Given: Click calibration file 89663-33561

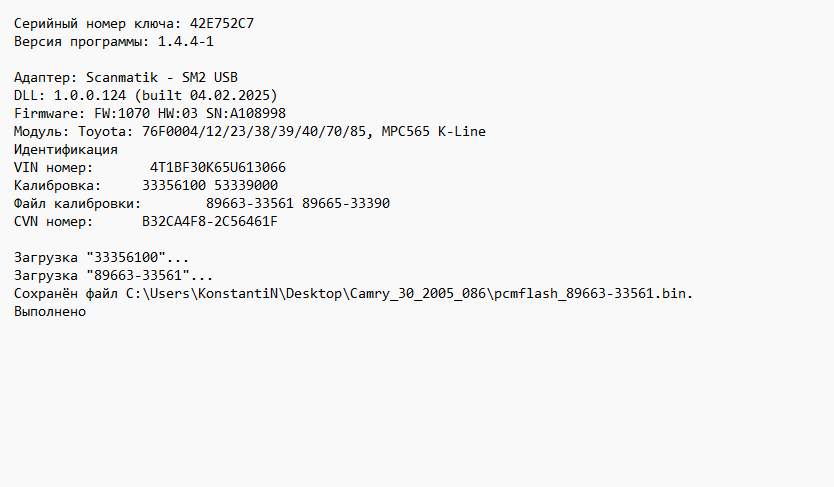Looking at the screenshot, I should pos(249,204).
